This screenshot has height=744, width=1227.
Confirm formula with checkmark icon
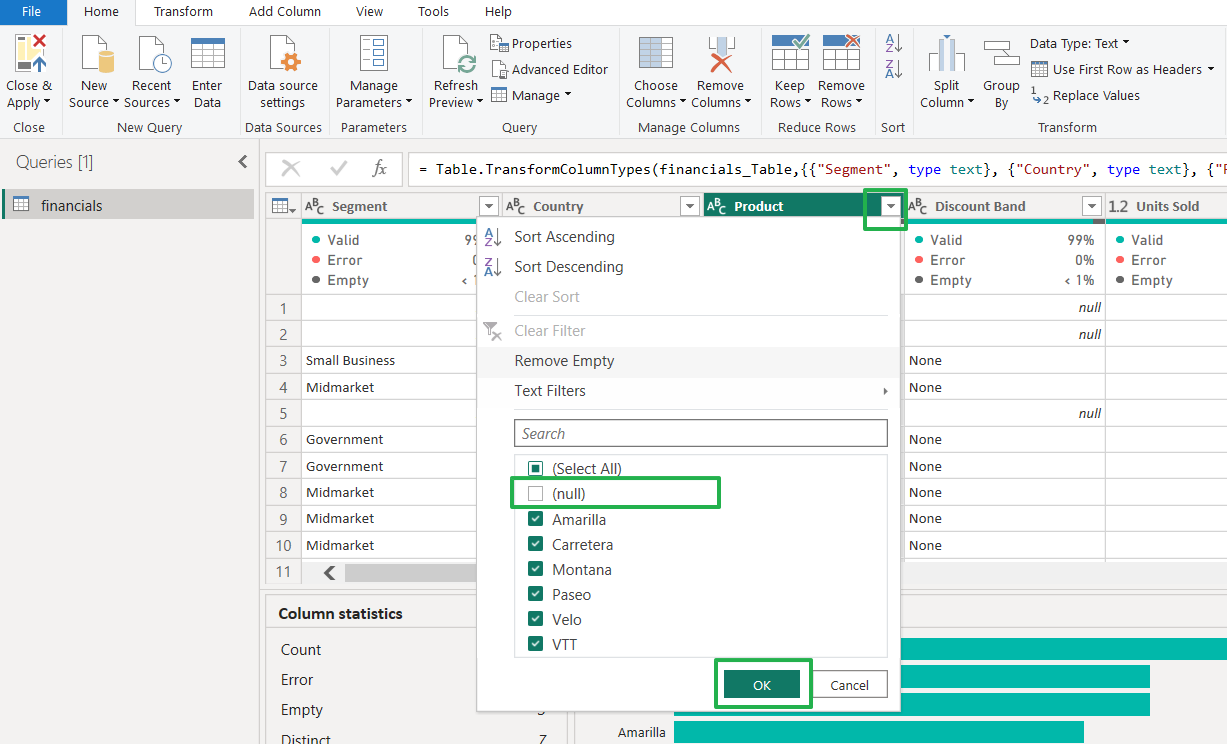[339, 169]
